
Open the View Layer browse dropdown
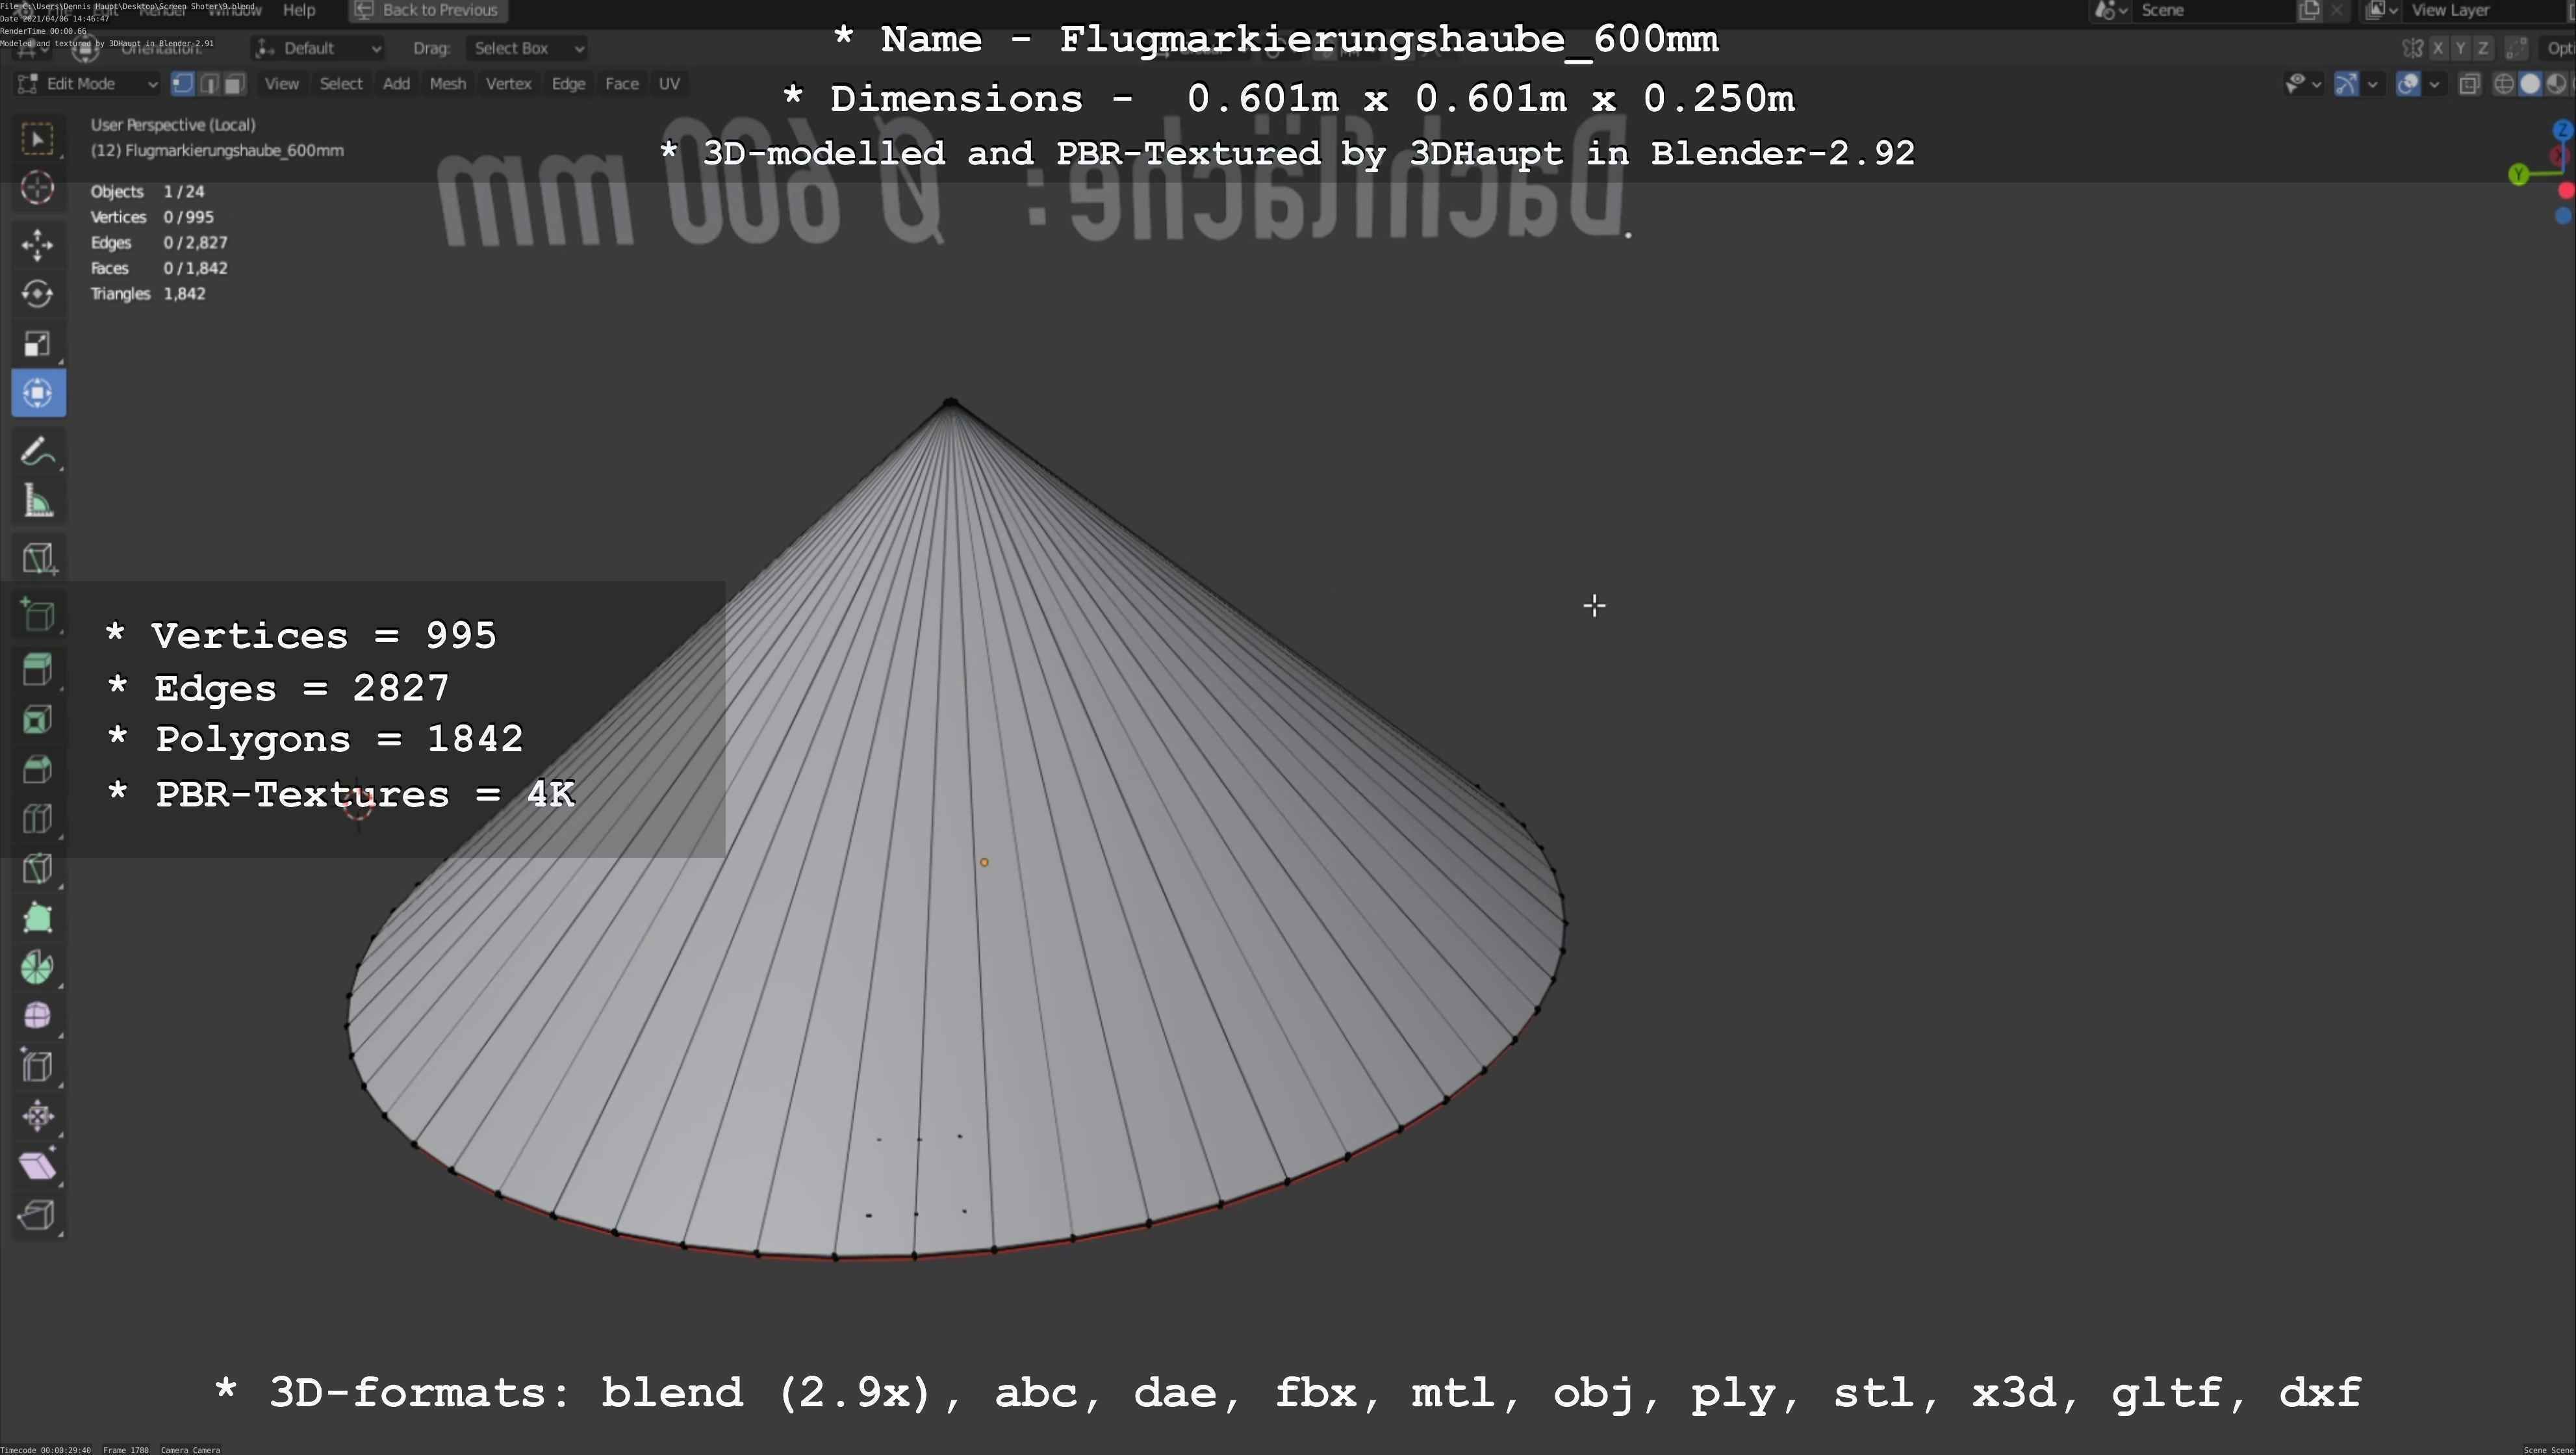point(2382,10)
